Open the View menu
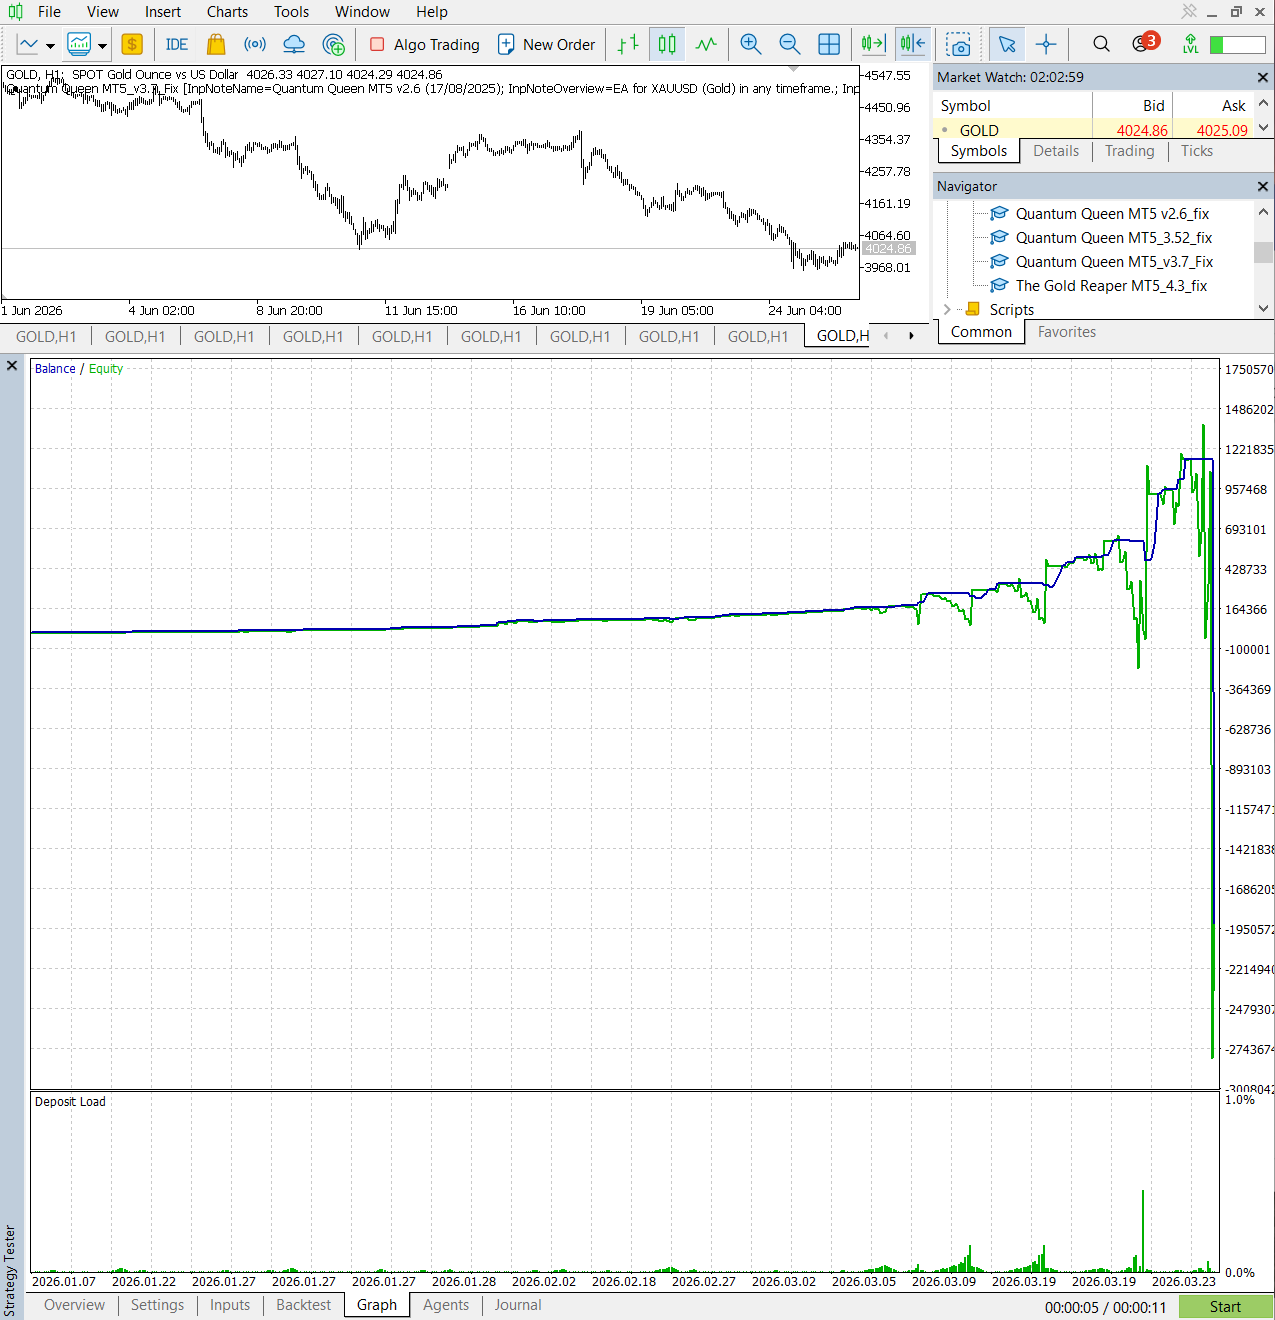The image size is (1275, 1320). (x=103, y=12)
